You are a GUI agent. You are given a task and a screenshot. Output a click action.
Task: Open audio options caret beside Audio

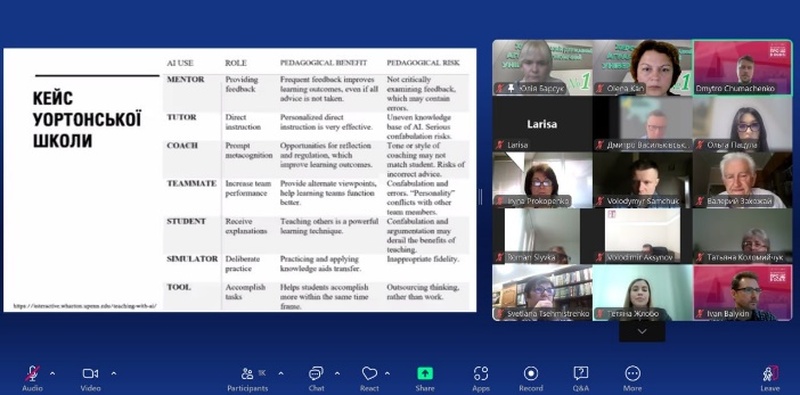(x=52, y=373)
